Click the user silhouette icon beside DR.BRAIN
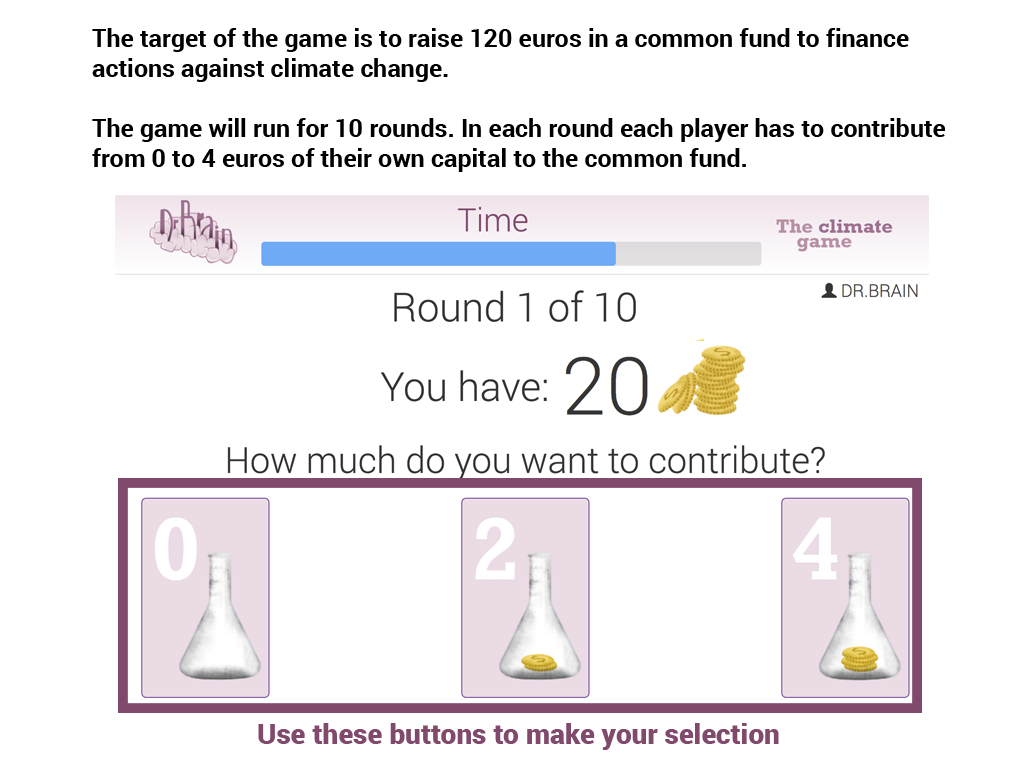The width and height of the screenshot is (1024, 768). pos(828,291)
